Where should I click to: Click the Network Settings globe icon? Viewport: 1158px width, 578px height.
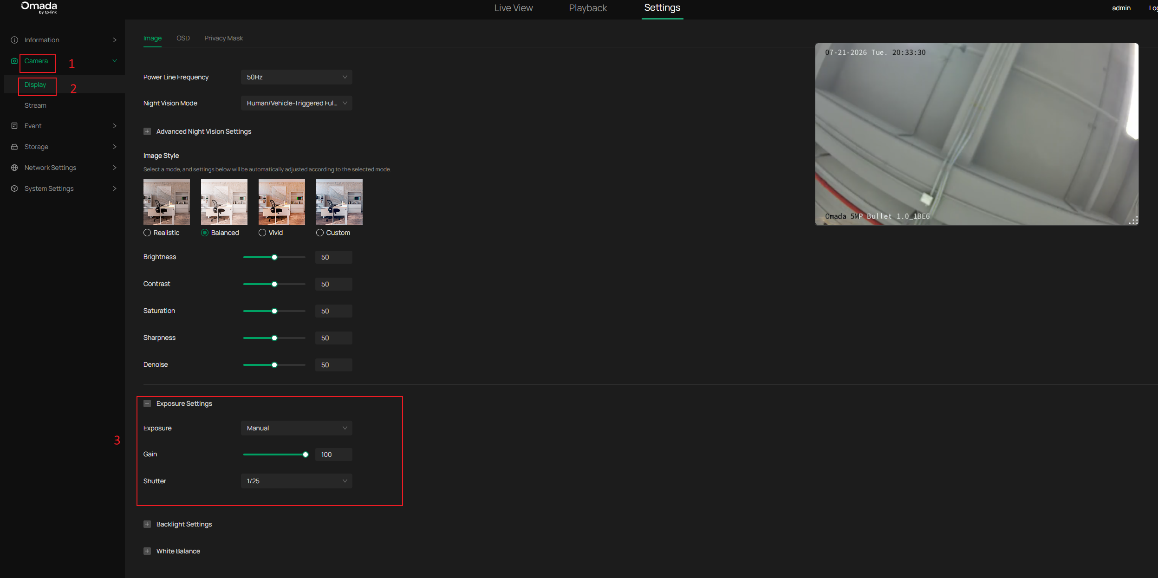point(15,168)
